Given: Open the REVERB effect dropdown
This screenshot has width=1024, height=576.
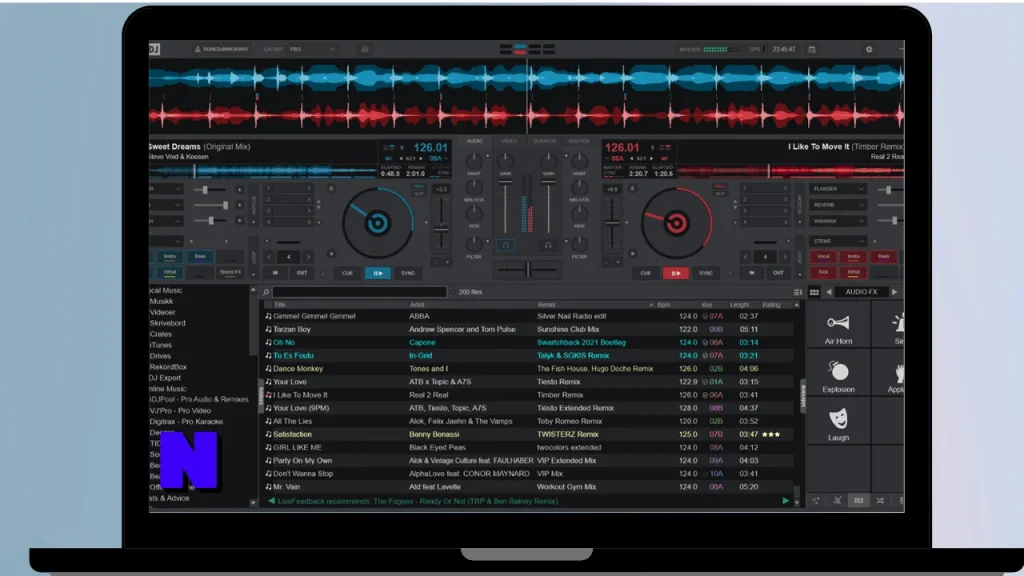Looking at the screenshot, I should 838,205.
